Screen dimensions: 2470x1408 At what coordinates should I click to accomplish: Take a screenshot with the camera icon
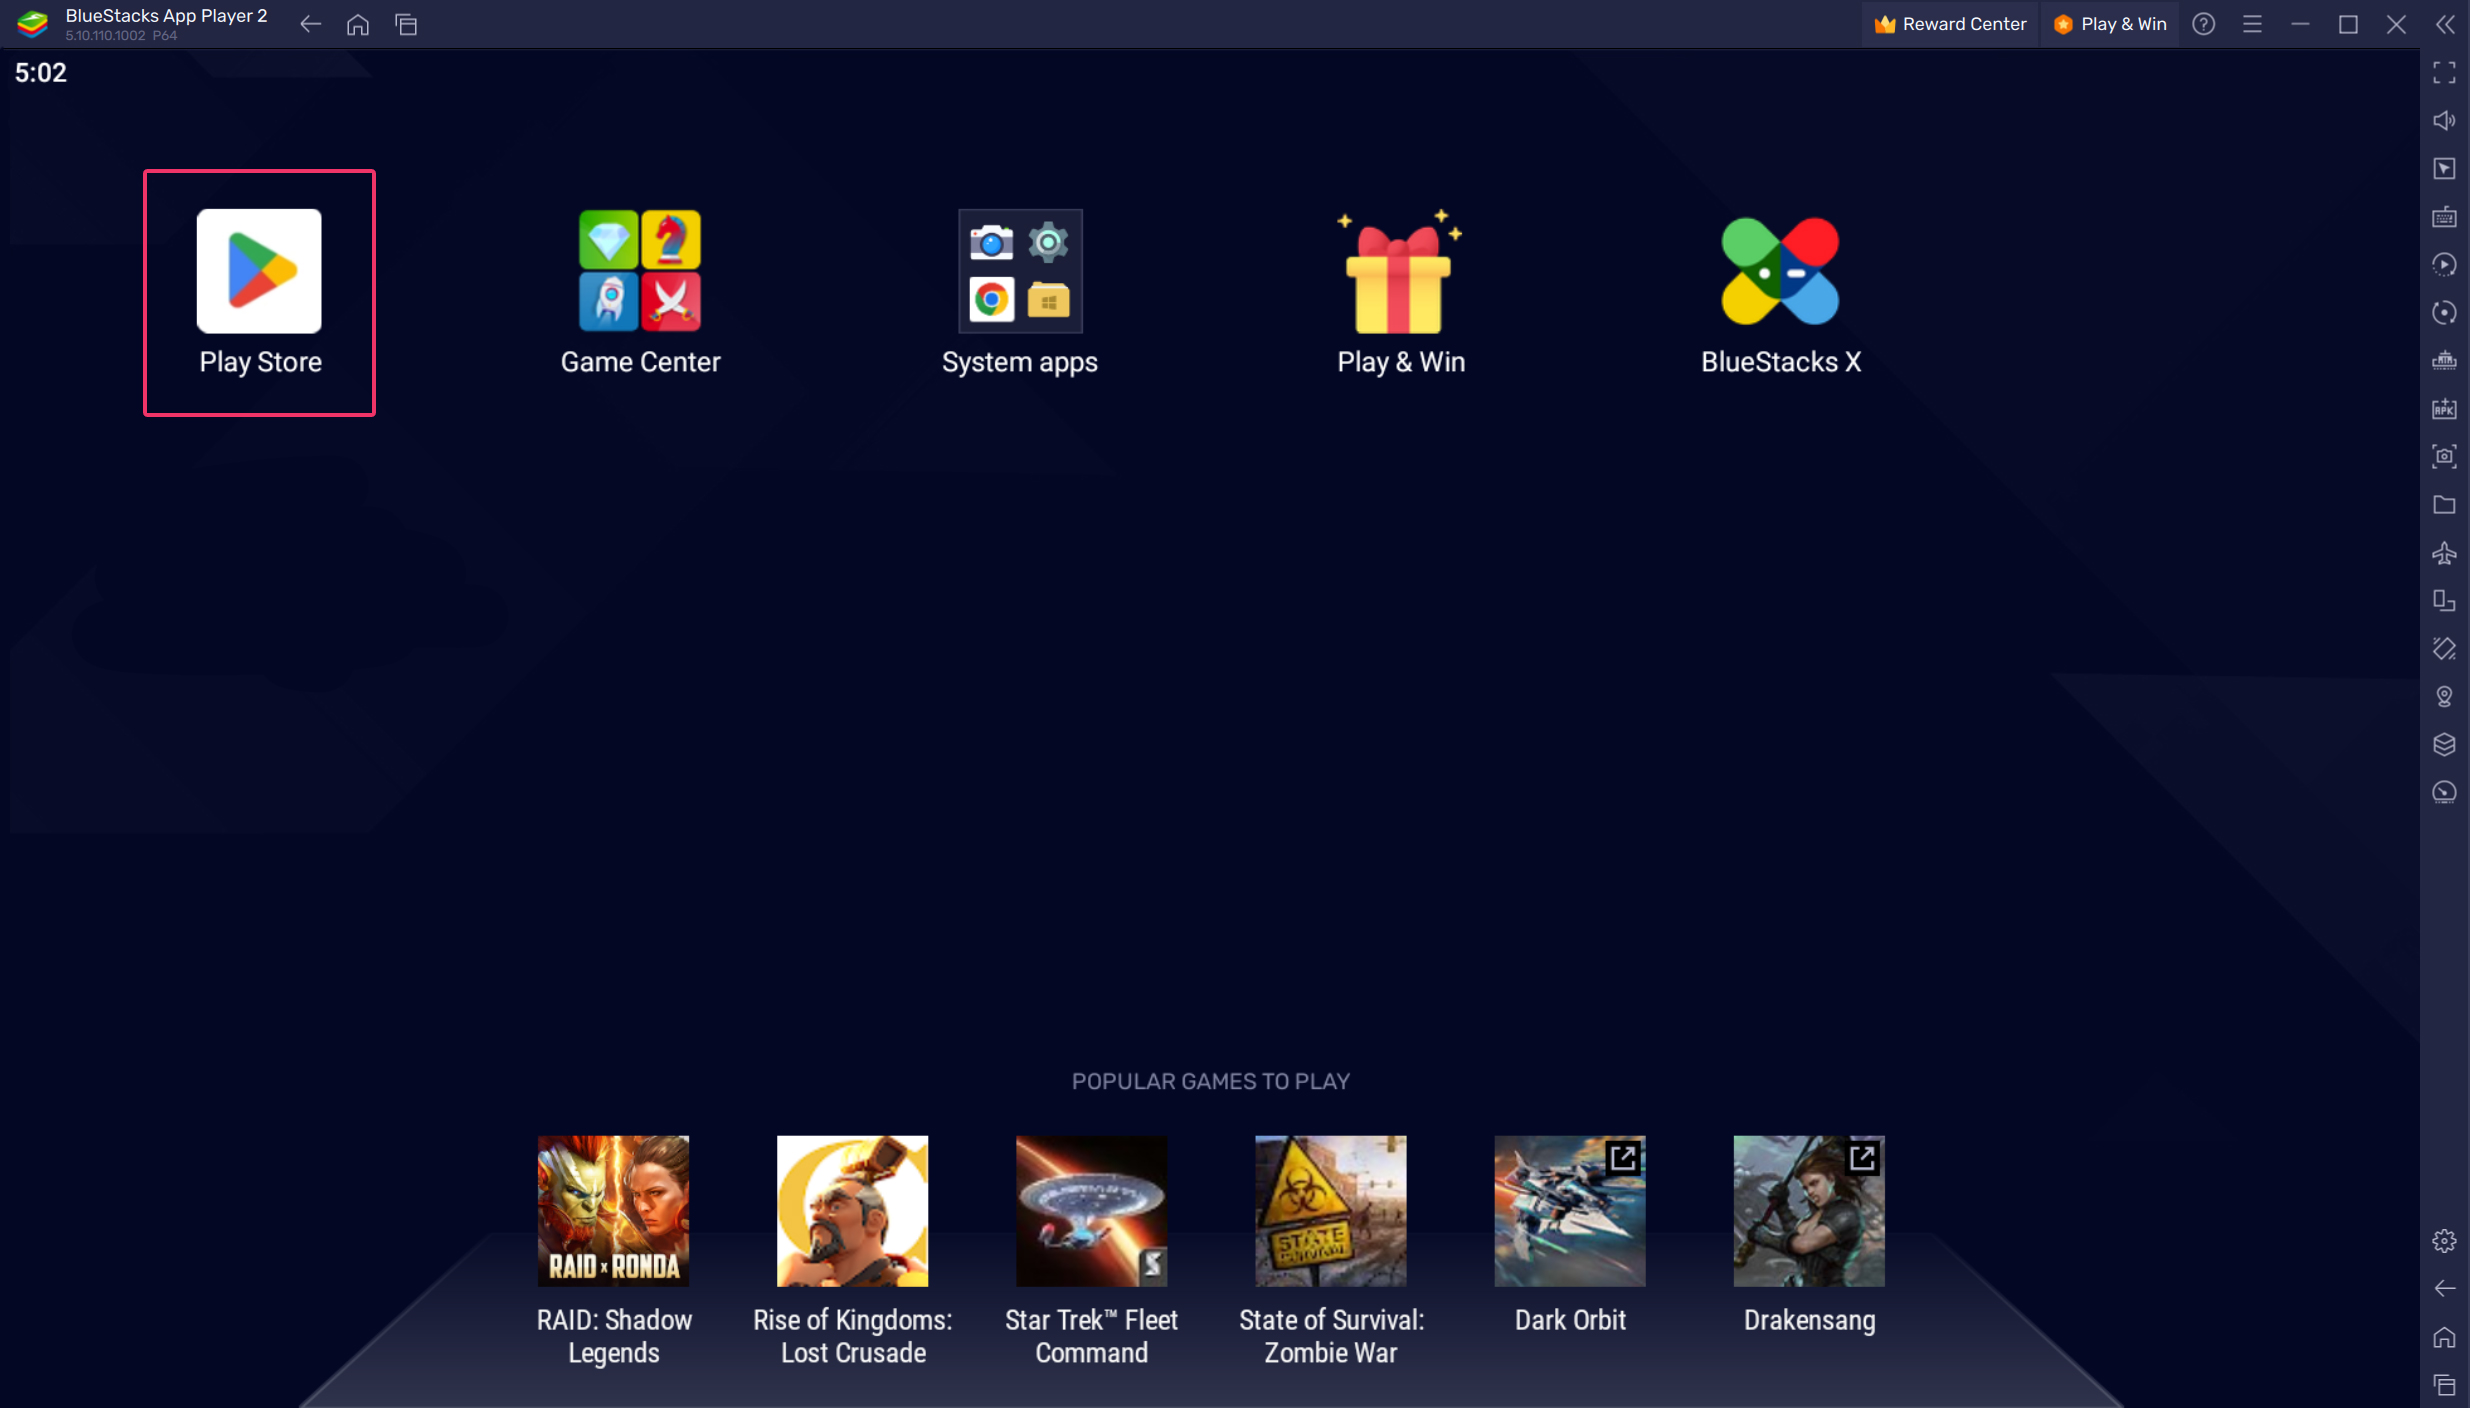2444,456
